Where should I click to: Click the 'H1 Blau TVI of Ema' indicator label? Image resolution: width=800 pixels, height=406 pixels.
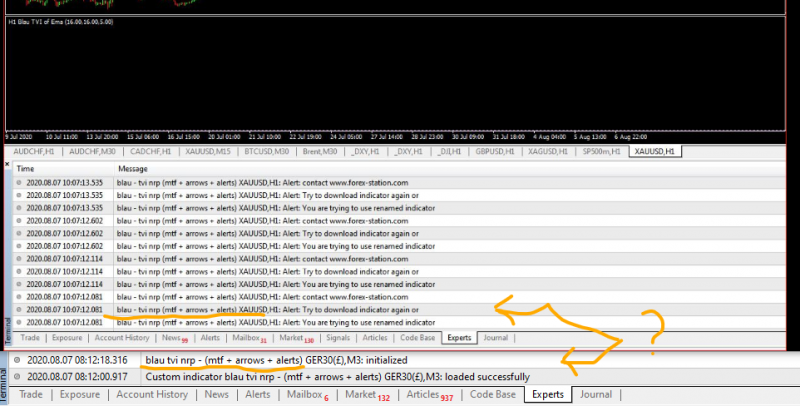coord(61,22)
